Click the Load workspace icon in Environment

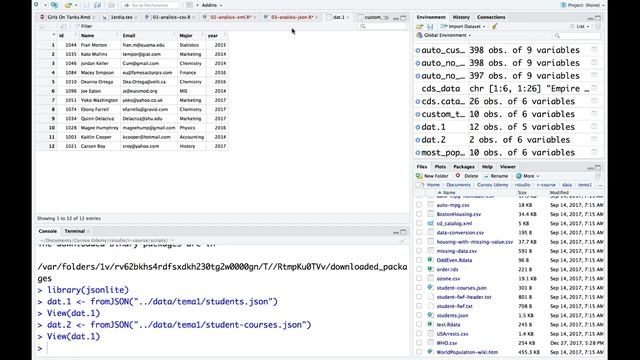coord(420,27)
